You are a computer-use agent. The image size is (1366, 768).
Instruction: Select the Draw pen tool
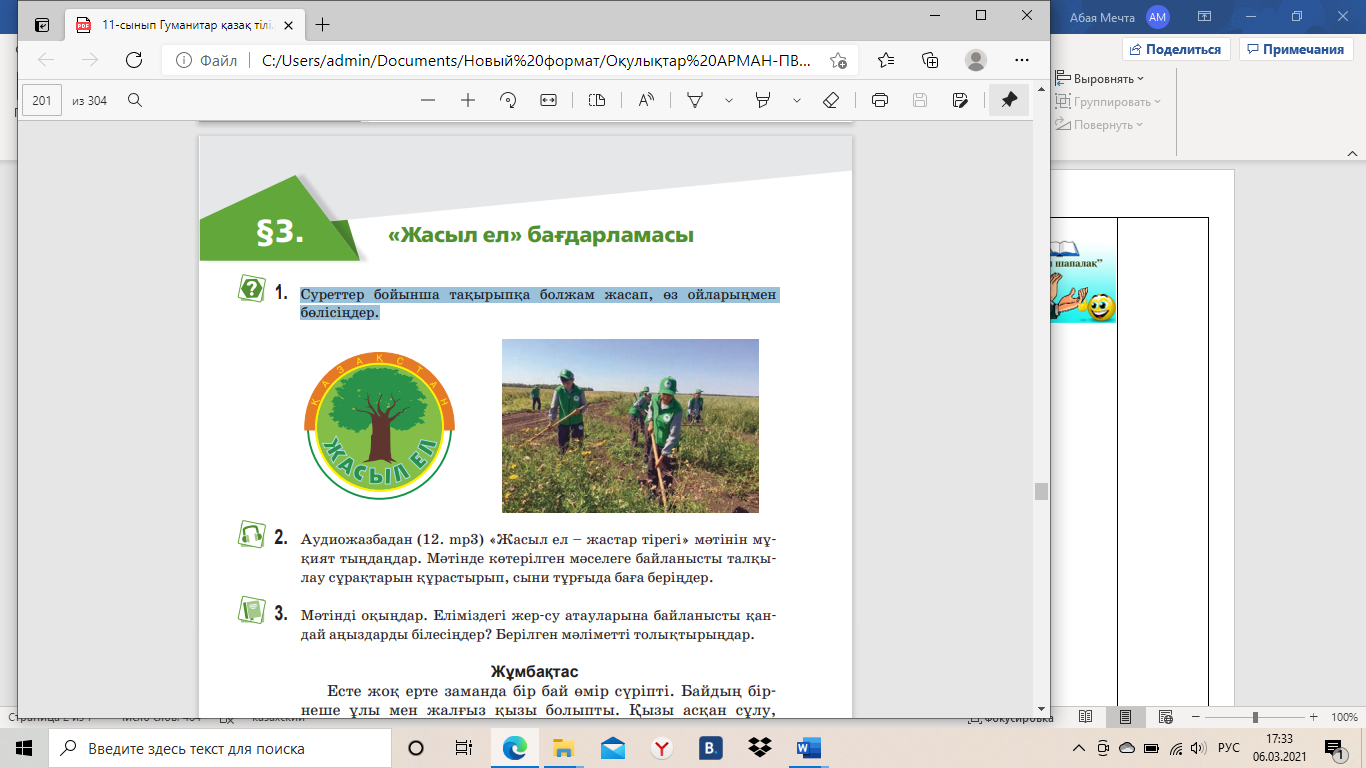coord(695,100)
